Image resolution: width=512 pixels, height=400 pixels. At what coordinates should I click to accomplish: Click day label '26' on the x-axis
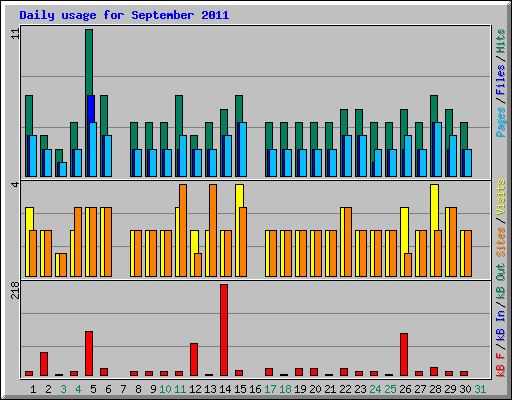(405, 389)
